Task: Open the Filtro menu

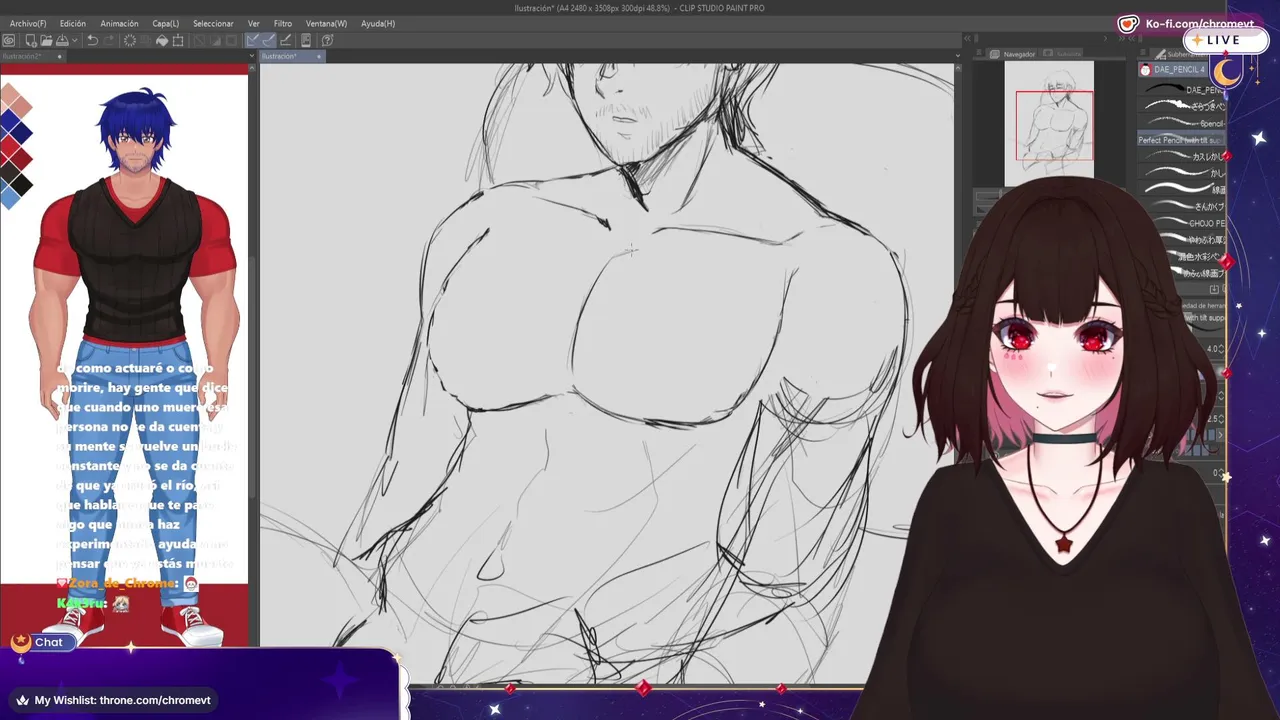Action: pos(283,23)
